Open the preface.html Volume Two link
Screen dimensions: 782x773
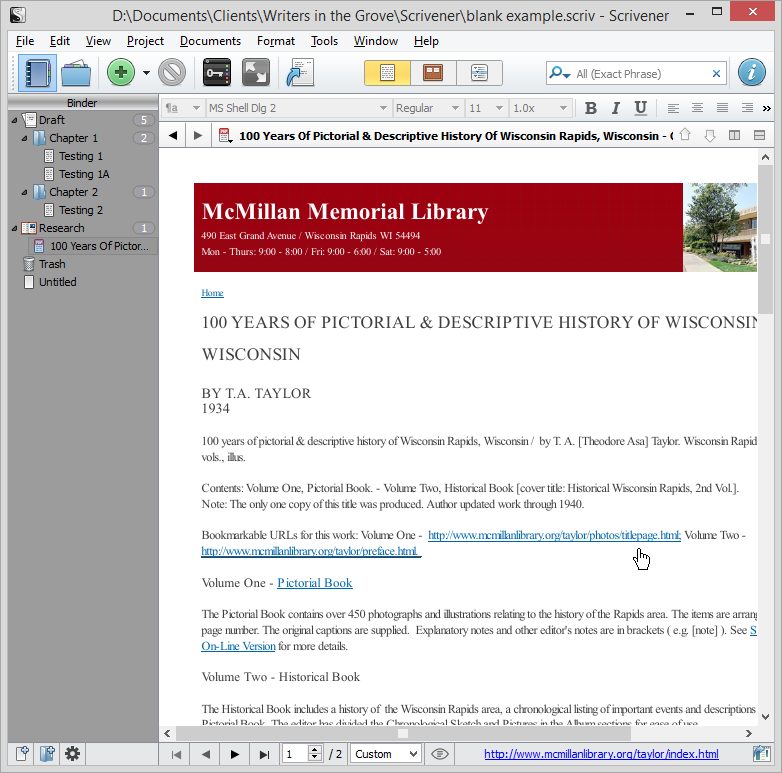pos(311,551)
